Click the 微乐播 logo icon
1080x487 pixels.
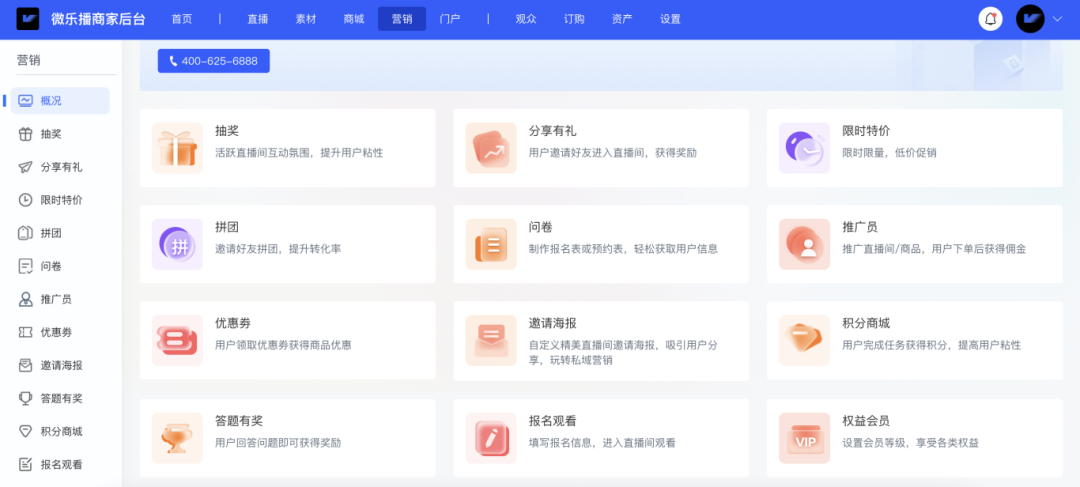28,19
